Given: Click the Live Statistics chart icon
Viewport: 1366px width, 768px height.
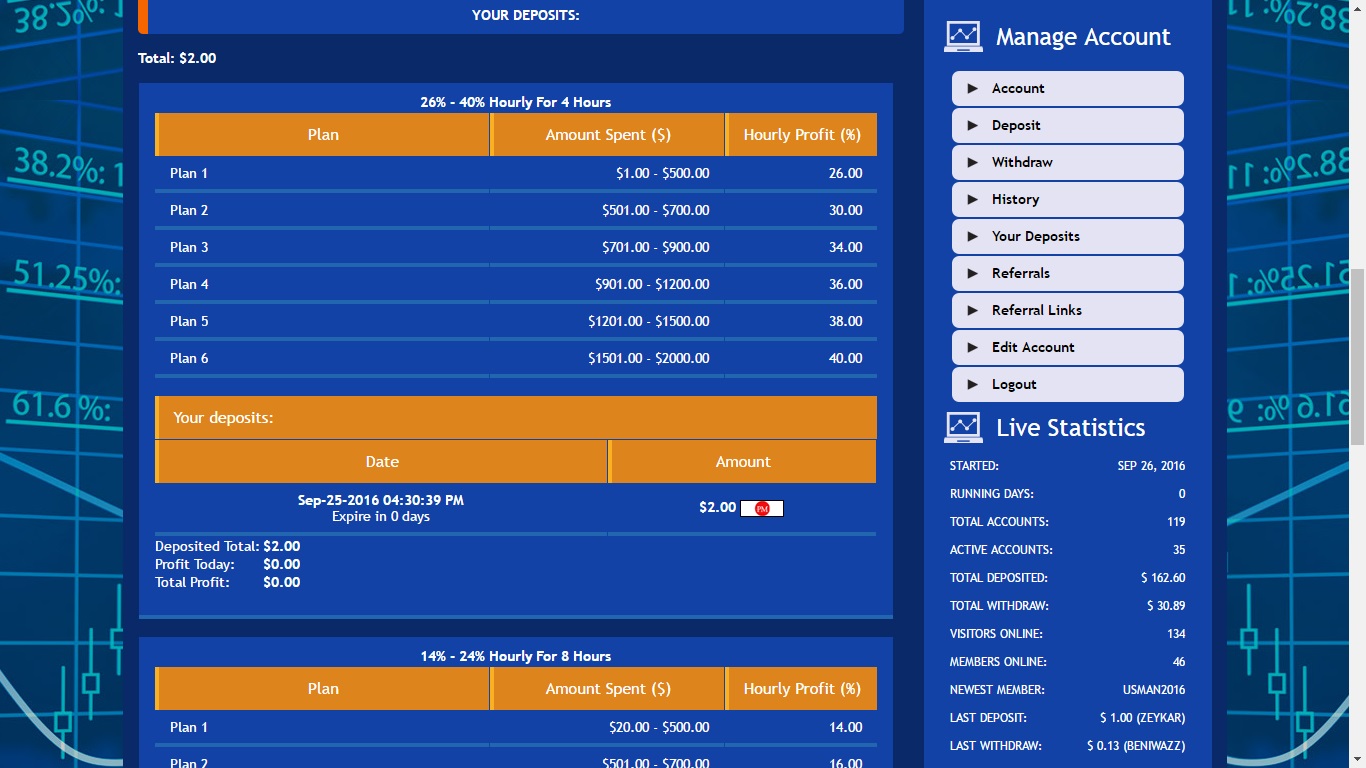Looking at the screenshot, I should (963, 428).
